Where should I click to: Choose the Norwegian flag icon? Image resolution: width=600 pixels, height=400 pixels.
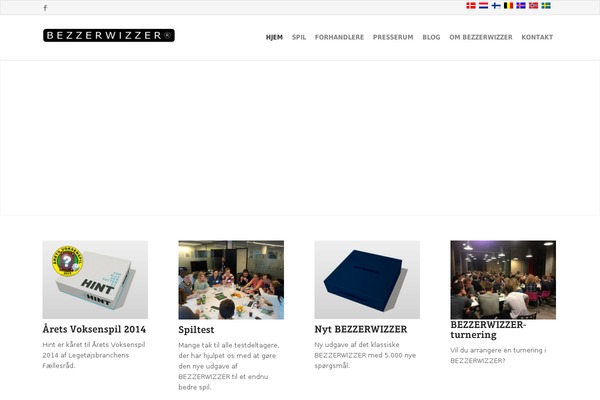tap(533, 5)
